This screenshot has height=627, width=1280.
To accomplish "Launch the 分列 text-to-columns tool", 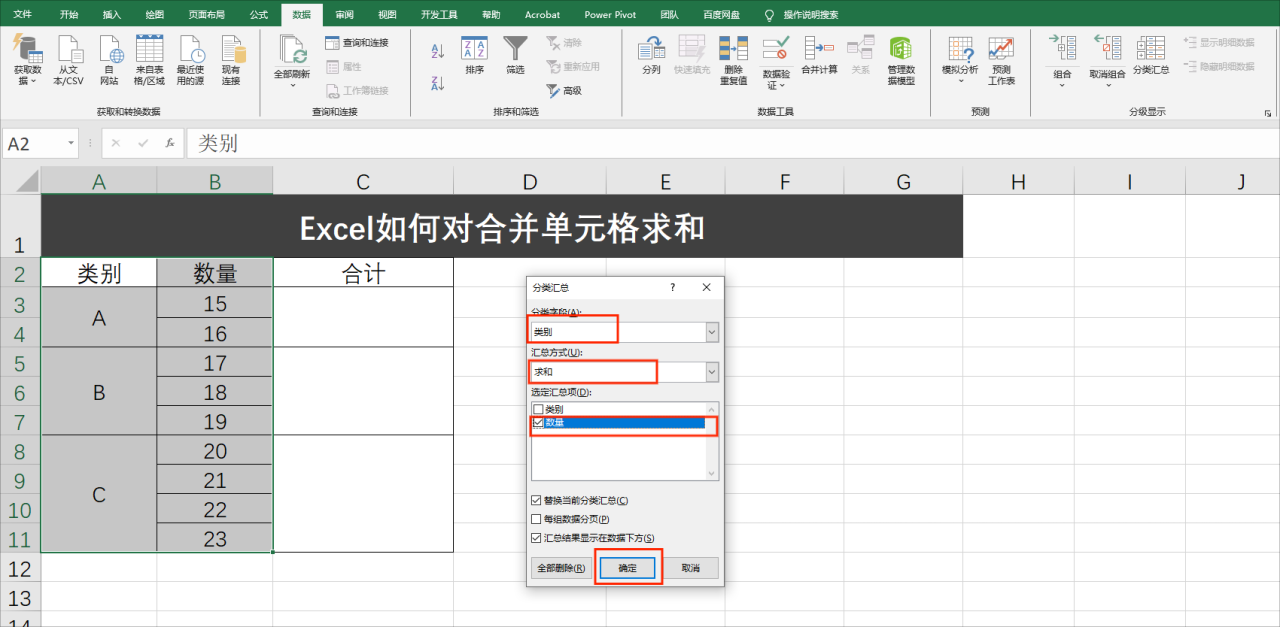I will (x=652, y=56).
